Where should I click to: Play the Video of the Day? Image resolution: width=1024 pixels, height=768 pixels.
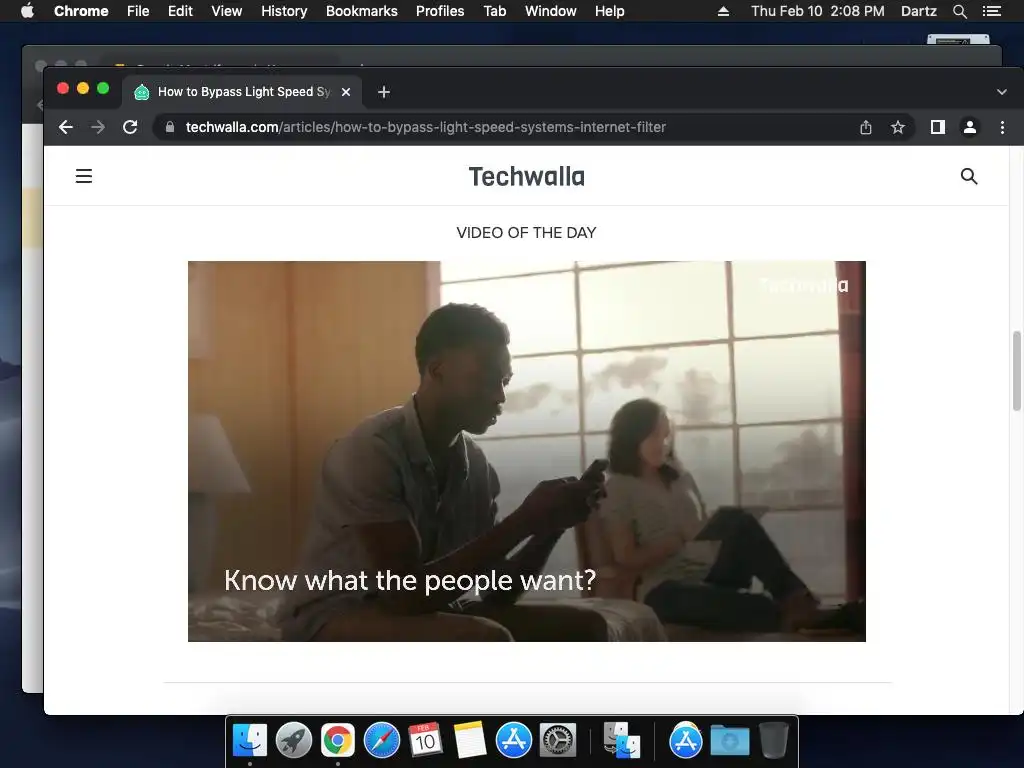526,451
